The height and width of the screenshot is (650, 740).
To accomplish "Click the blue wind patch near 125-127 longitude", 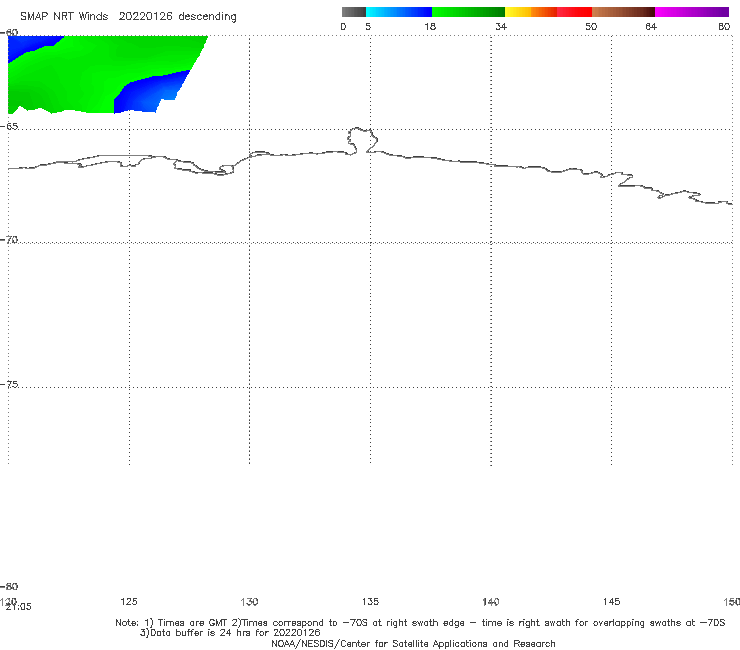I will [x=149, y=93].
